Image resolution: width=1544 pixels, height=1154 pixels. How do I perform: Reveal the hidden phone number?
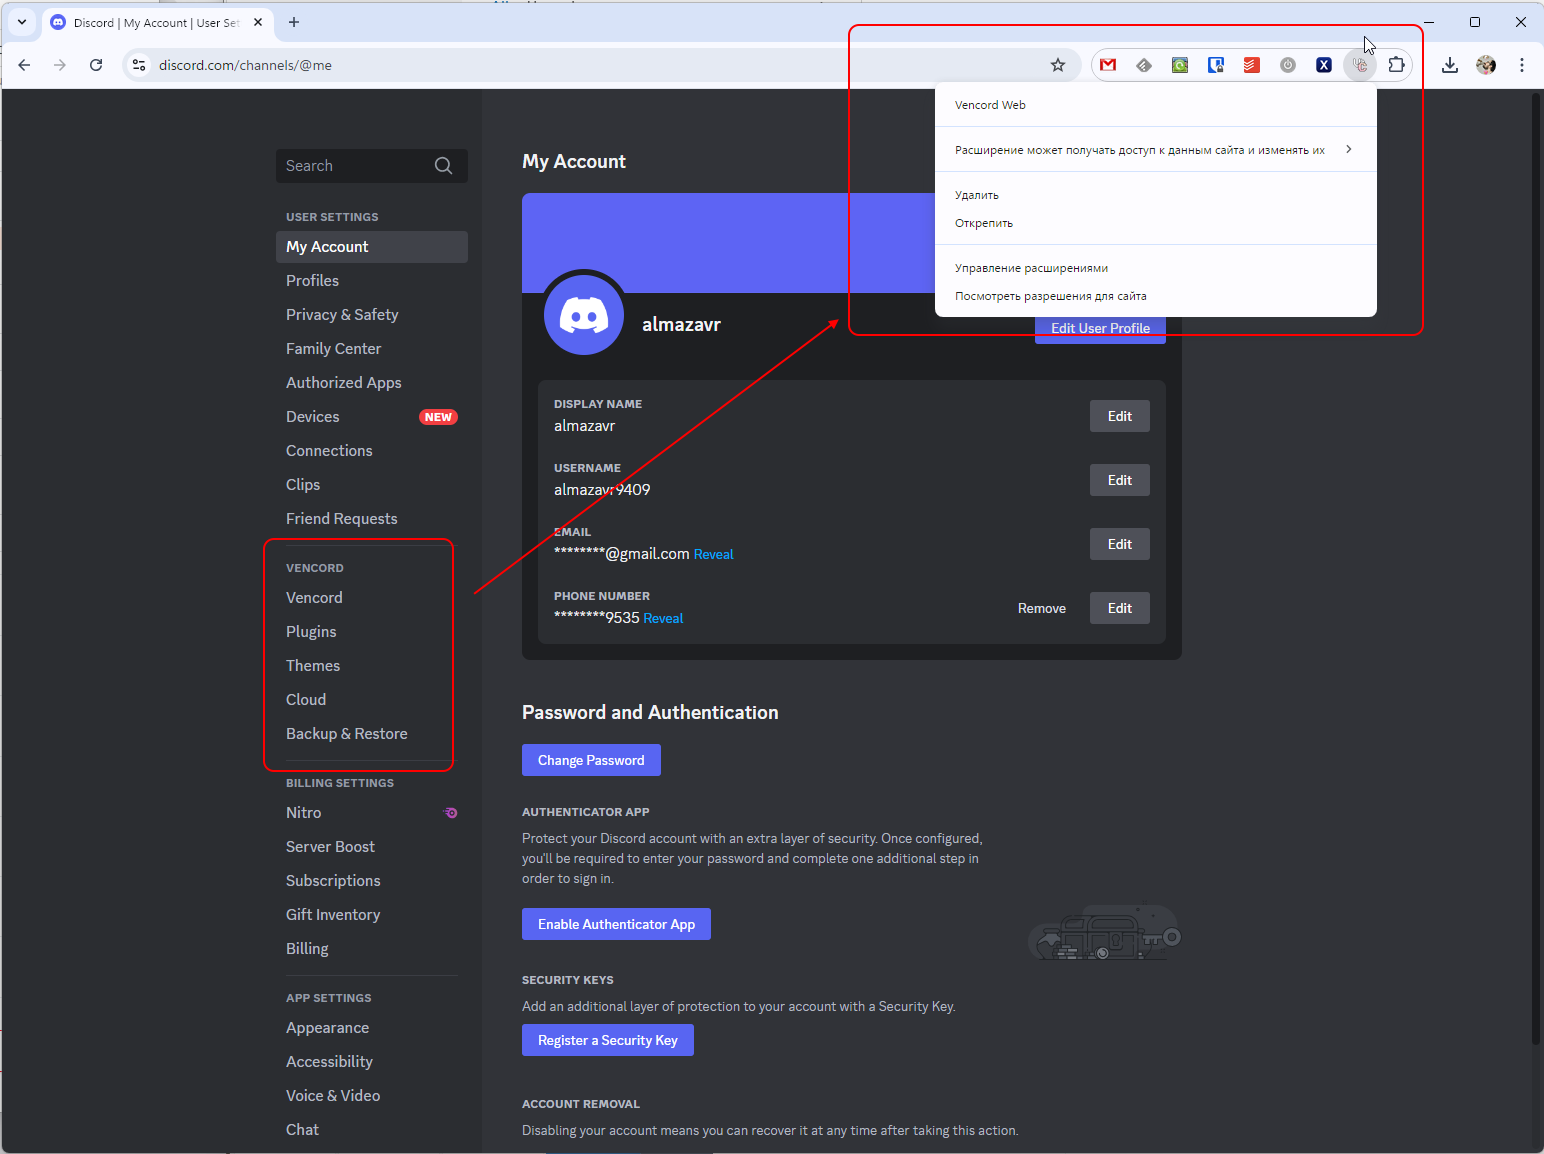tap(663, 618)
